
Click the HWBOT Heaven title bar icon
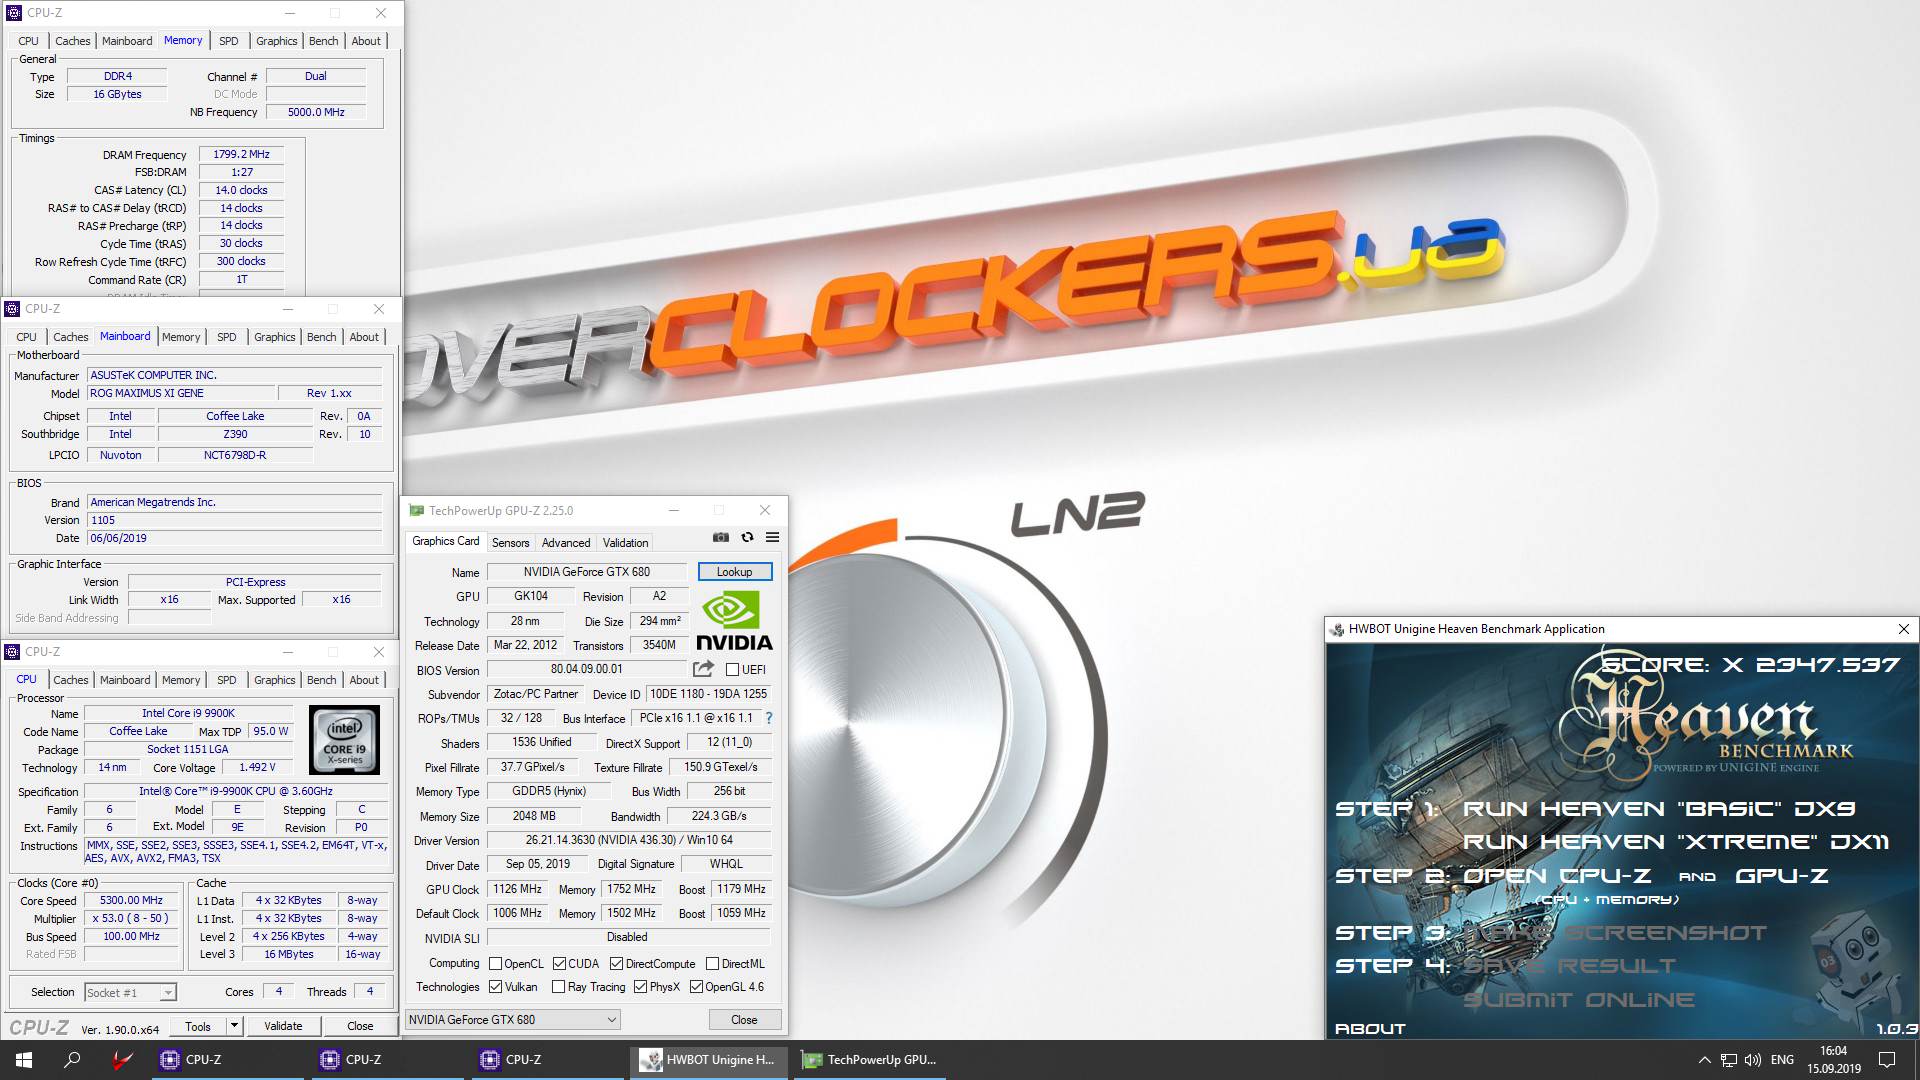pyautogui.click(x=1337, y=629)
